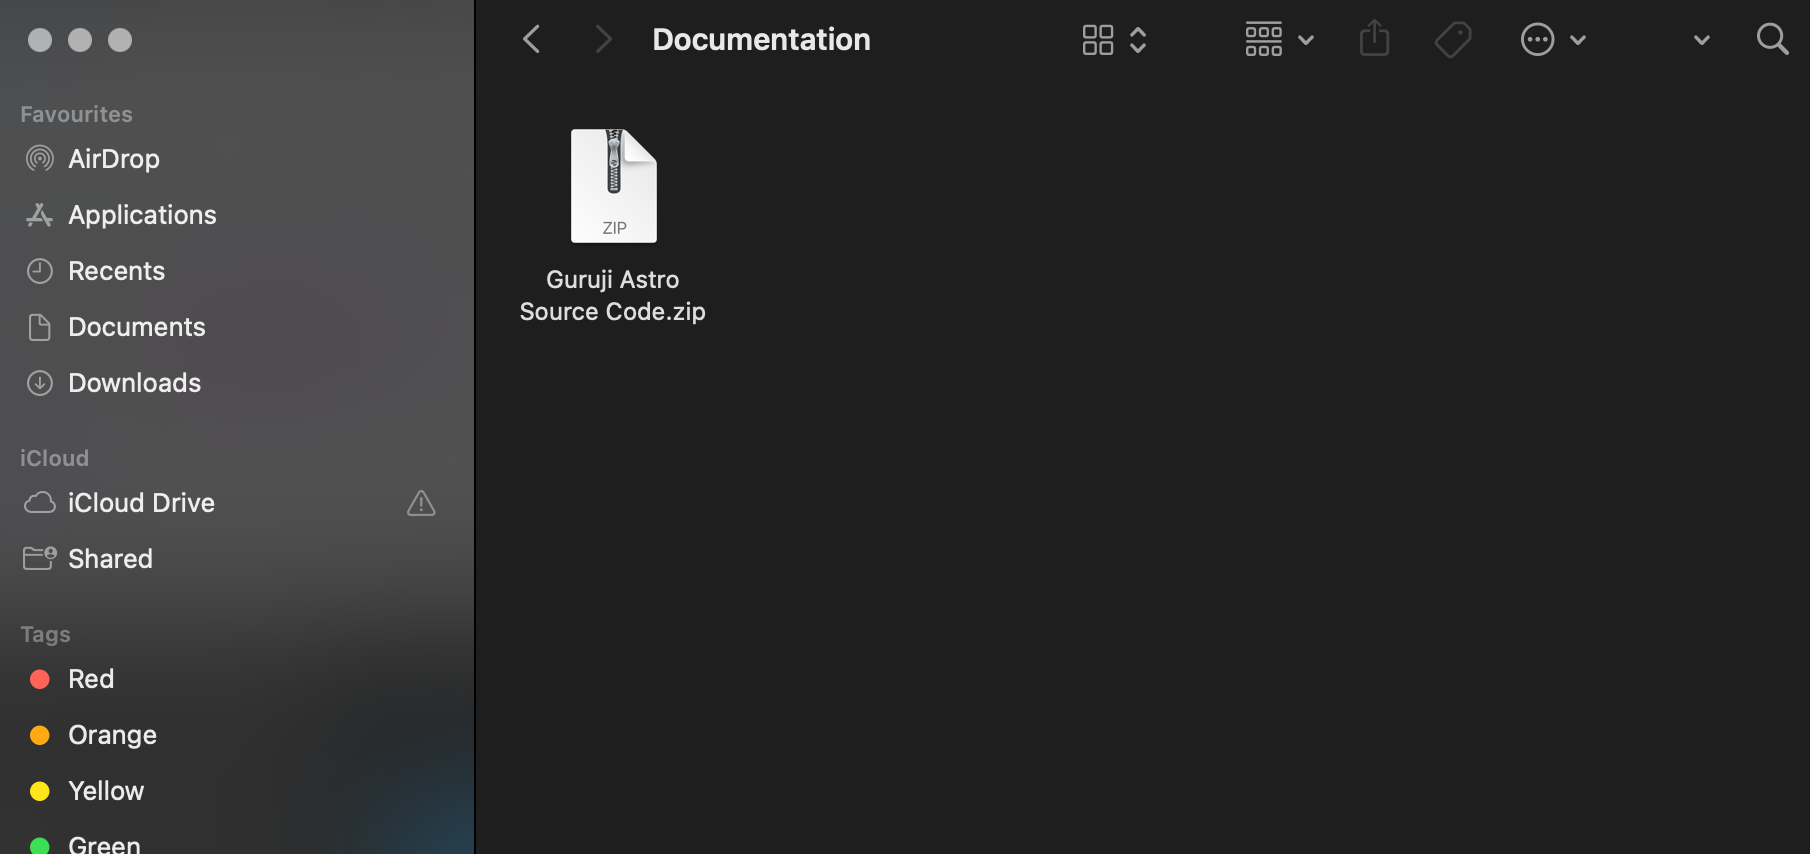The height and width of the screenshot is (854, 1810).
Task: Minimize the Finder window
Action: click(80, 40)
